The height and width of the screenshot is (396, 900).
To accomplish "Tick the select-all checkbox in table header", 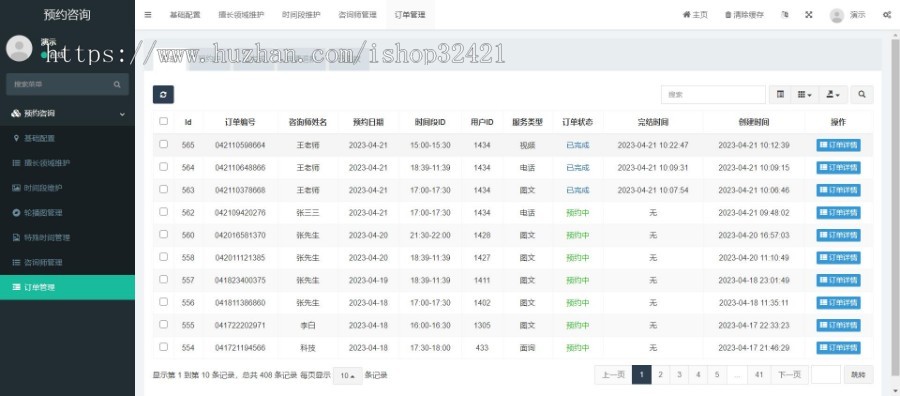I will [x=164, y=121].
